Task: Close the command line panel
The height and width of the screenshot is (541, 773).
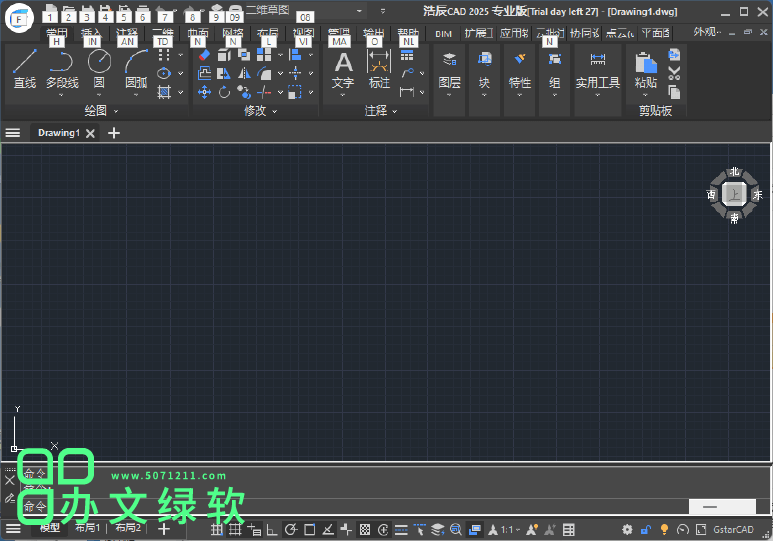Action: click(x=9, y=480)
